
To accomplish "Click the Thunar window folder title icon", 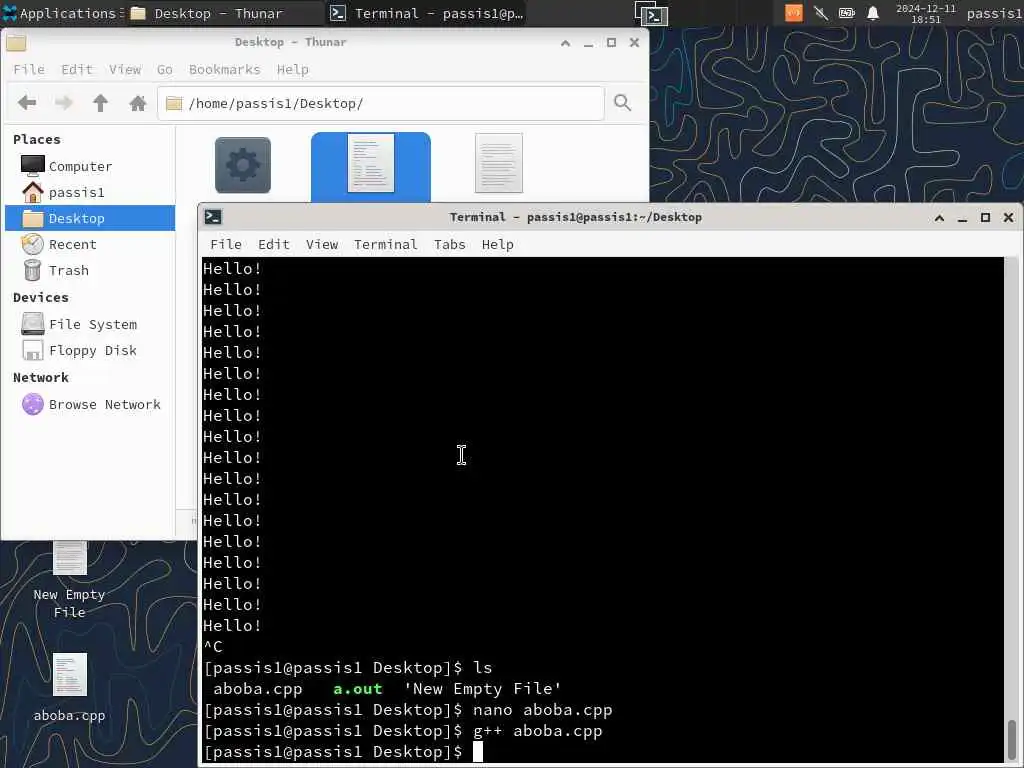I will coord(16,42).
